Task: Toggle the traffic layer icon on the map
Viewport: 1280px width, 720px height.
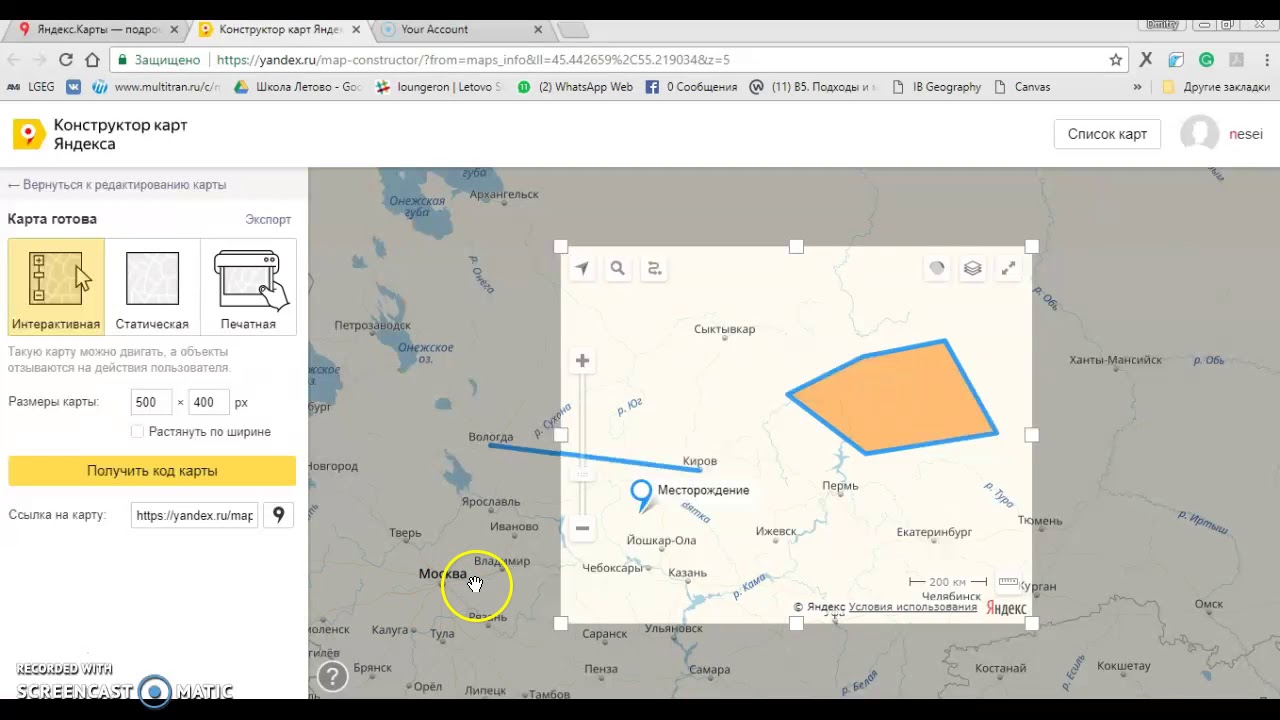Action: point(937,268)
